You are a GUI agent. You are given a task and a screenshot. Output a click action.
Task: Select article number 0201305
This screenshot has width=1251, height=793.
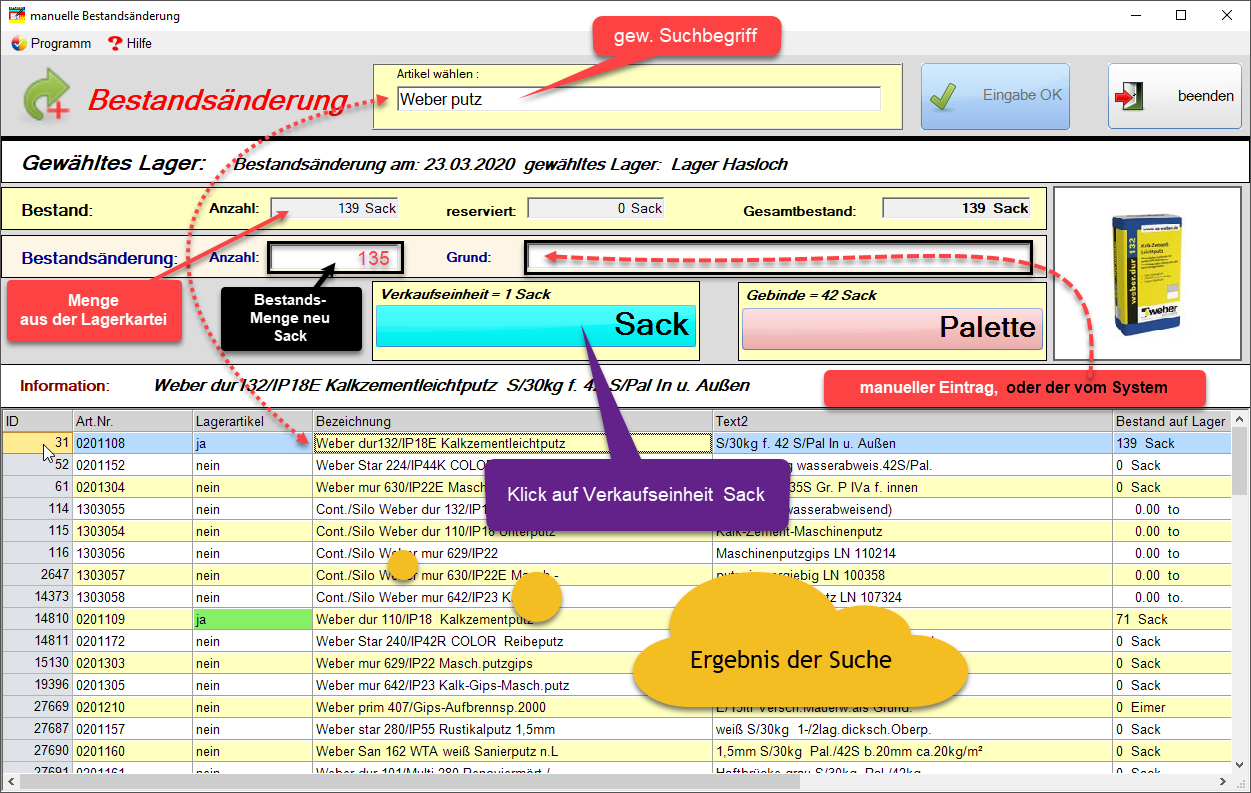pos(133,685)
